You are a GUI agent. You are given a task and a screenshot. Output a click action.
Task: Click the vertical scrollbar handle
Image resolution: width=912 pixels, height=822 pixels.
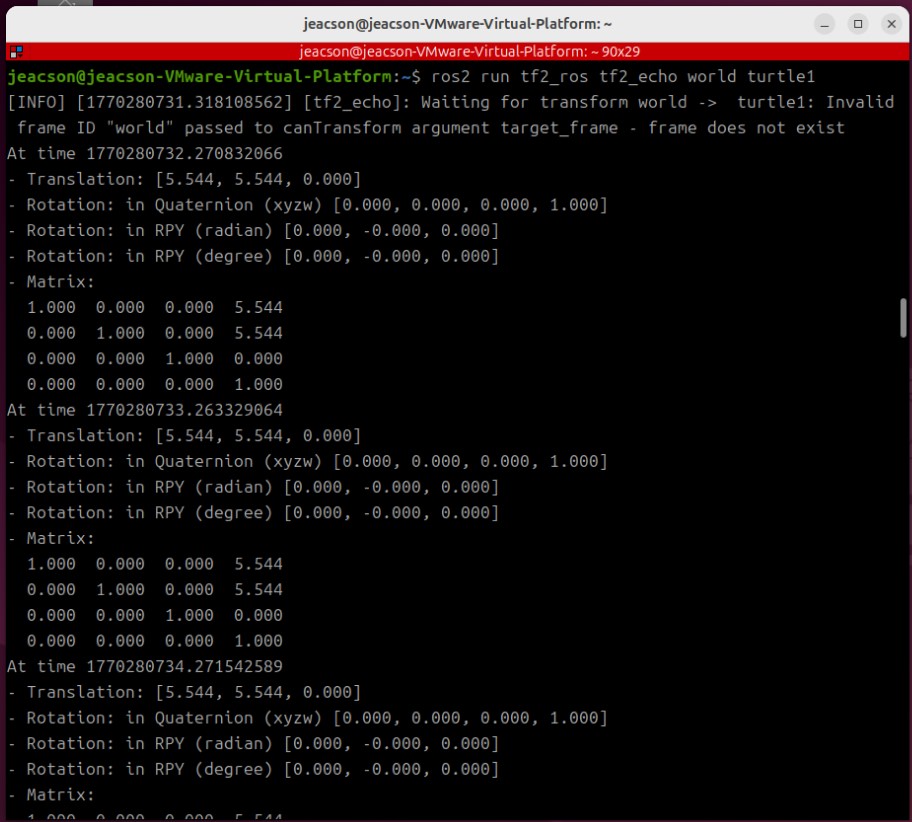click(x=903, y=317)
